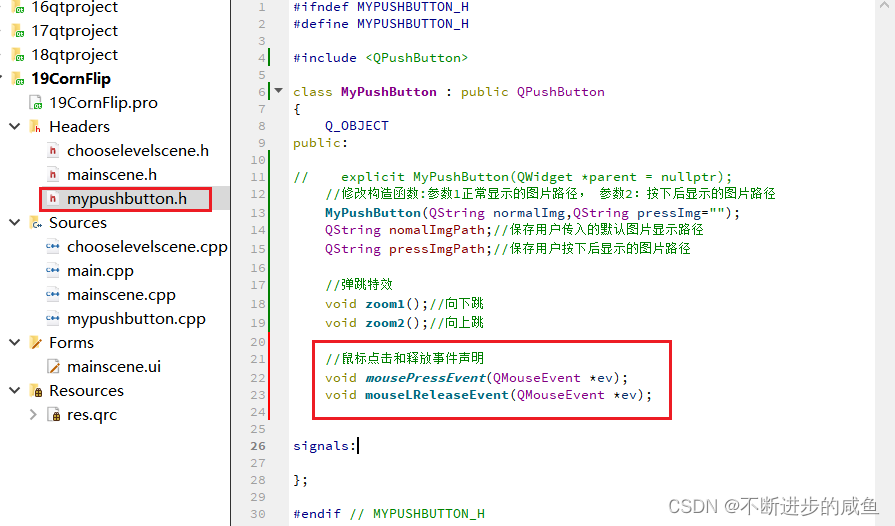
Task: Click the #endif line
Action: (389, 513)
